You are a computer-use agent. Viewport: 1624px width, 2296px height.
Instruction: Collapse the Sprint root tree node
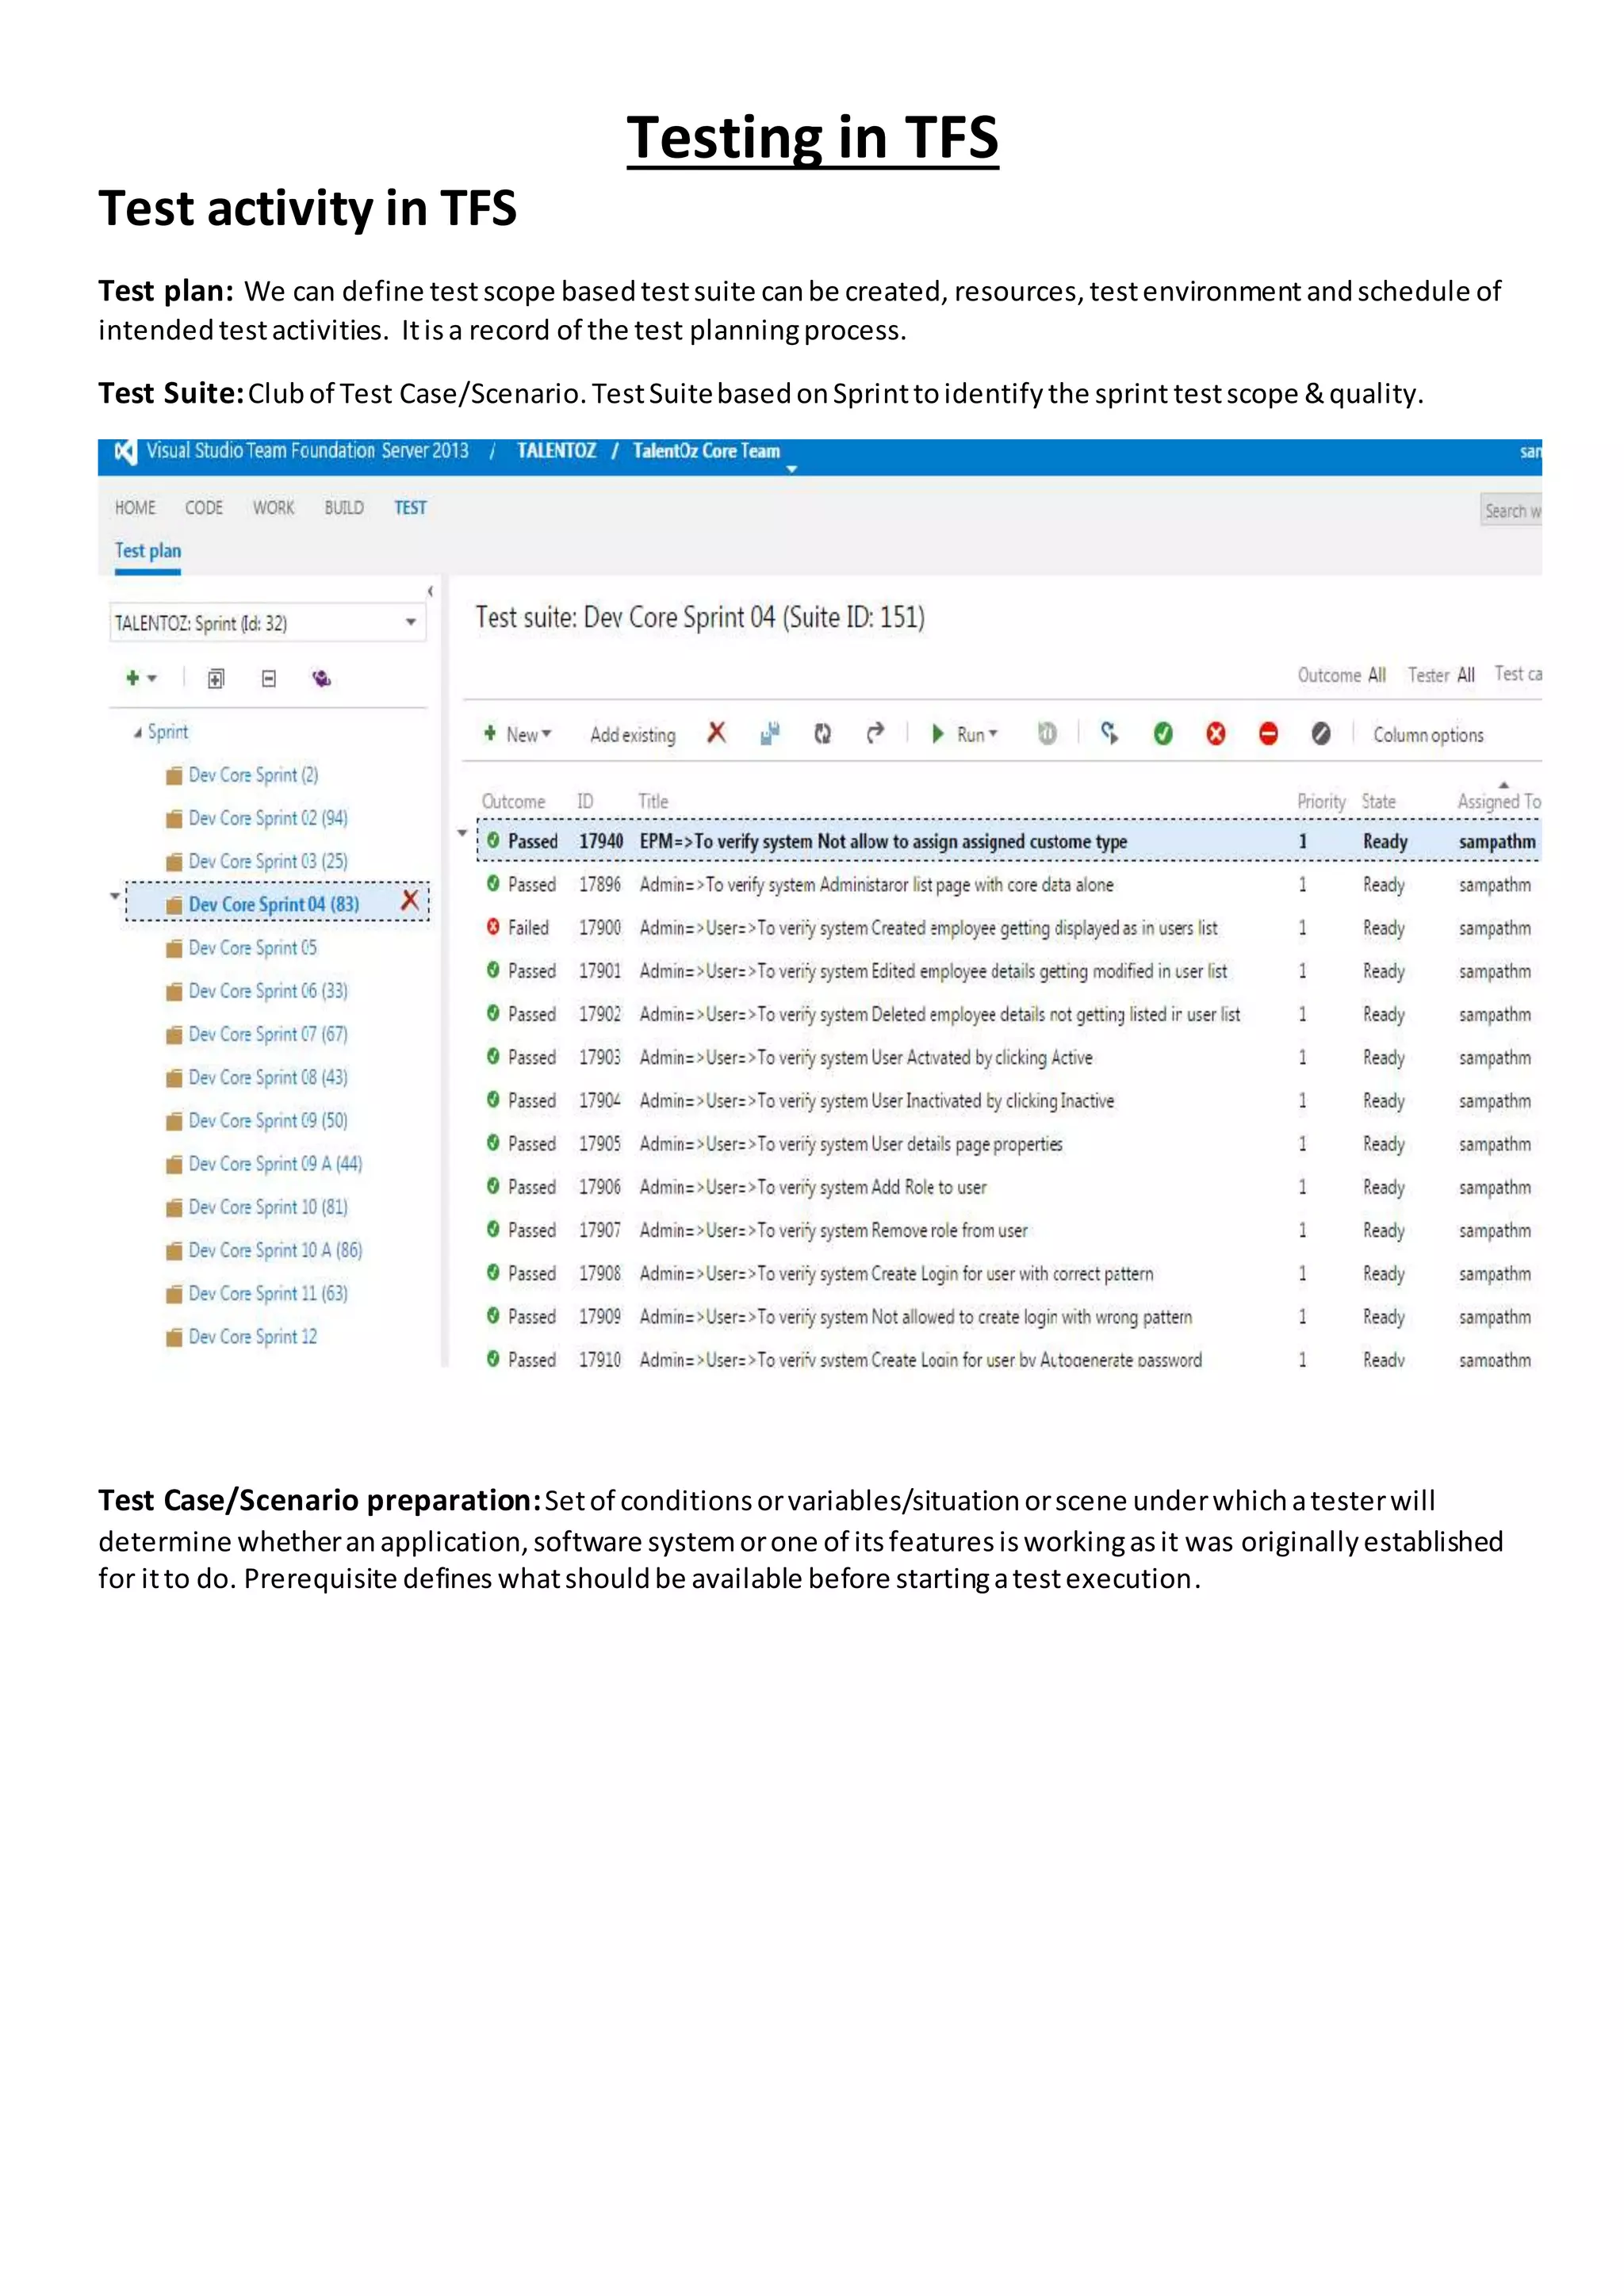click(x=137, y=733)
